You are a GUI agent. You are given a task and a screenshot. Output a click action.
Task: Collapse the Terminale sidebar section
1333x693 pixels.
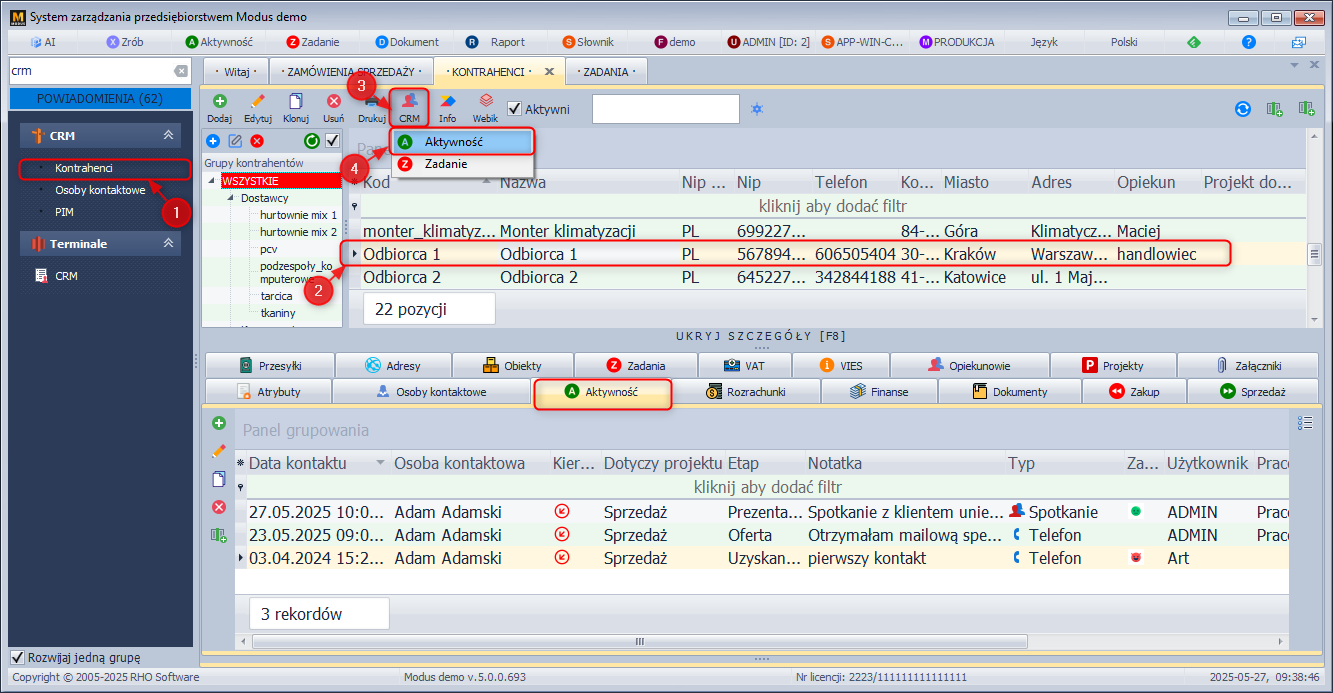[x=168, y=243]
